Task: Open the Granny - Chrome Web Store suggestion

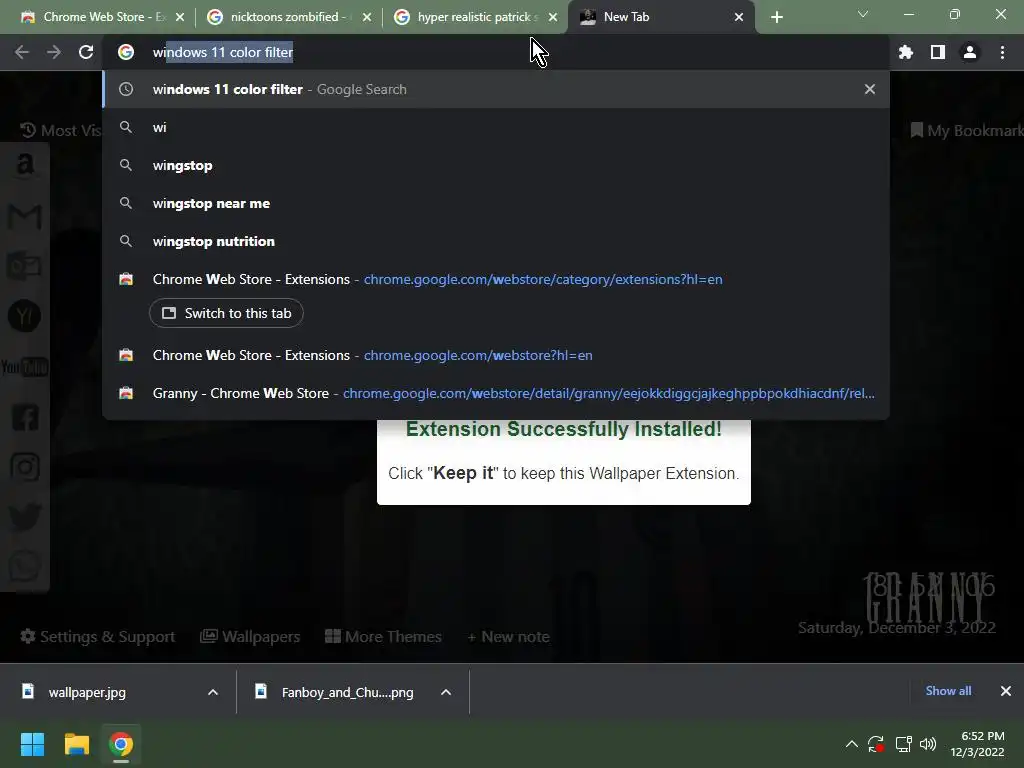Action: coord(496,393)
